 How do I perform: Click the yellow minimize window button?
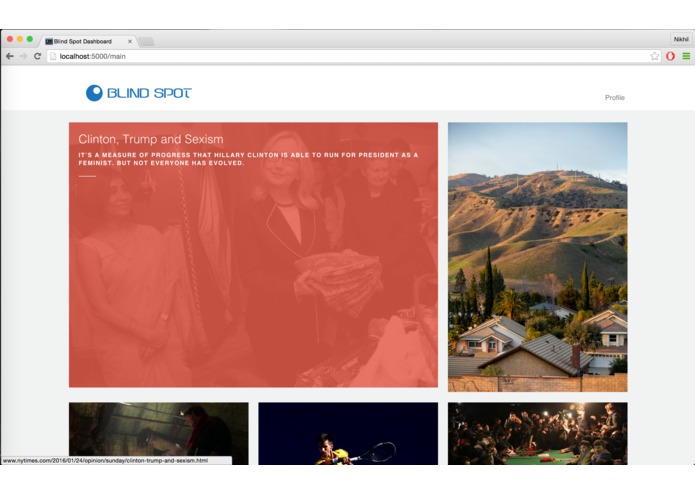20,39
